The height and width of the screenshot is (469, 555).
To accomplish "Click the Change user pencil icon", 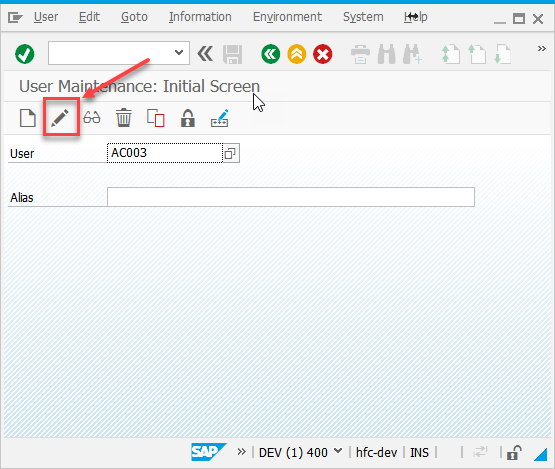I will [x=60, y=118].
